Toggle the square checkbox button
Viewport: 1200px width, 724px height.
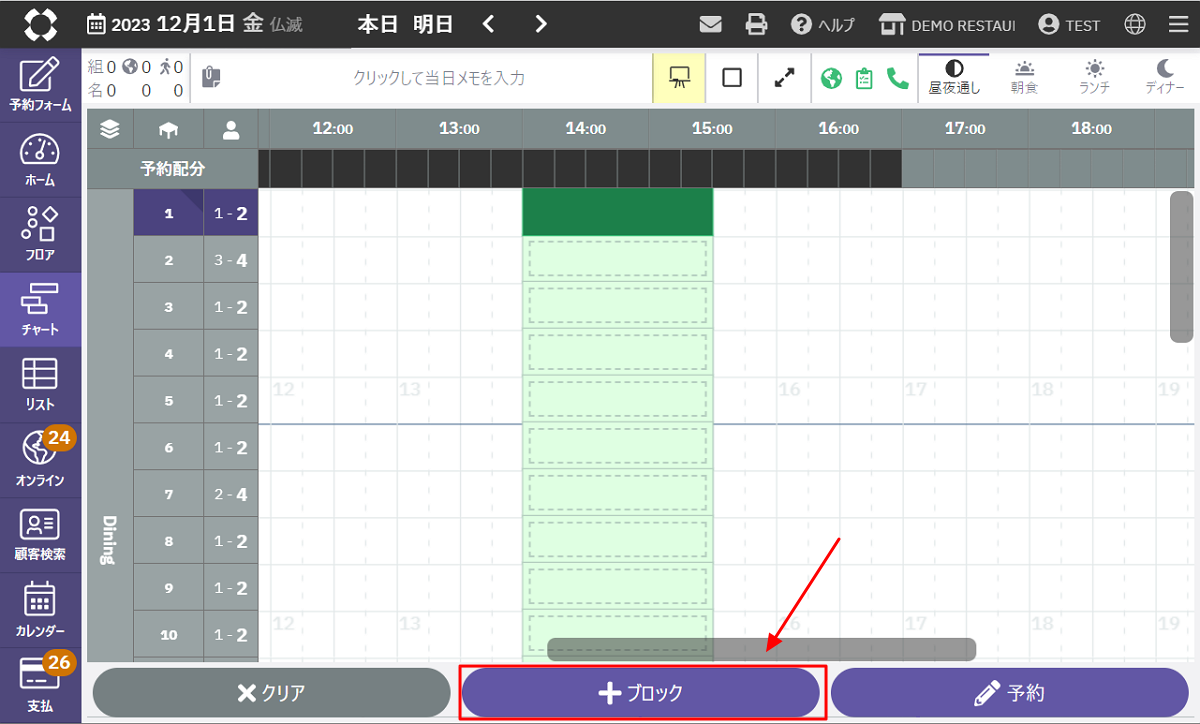[732, 77]
